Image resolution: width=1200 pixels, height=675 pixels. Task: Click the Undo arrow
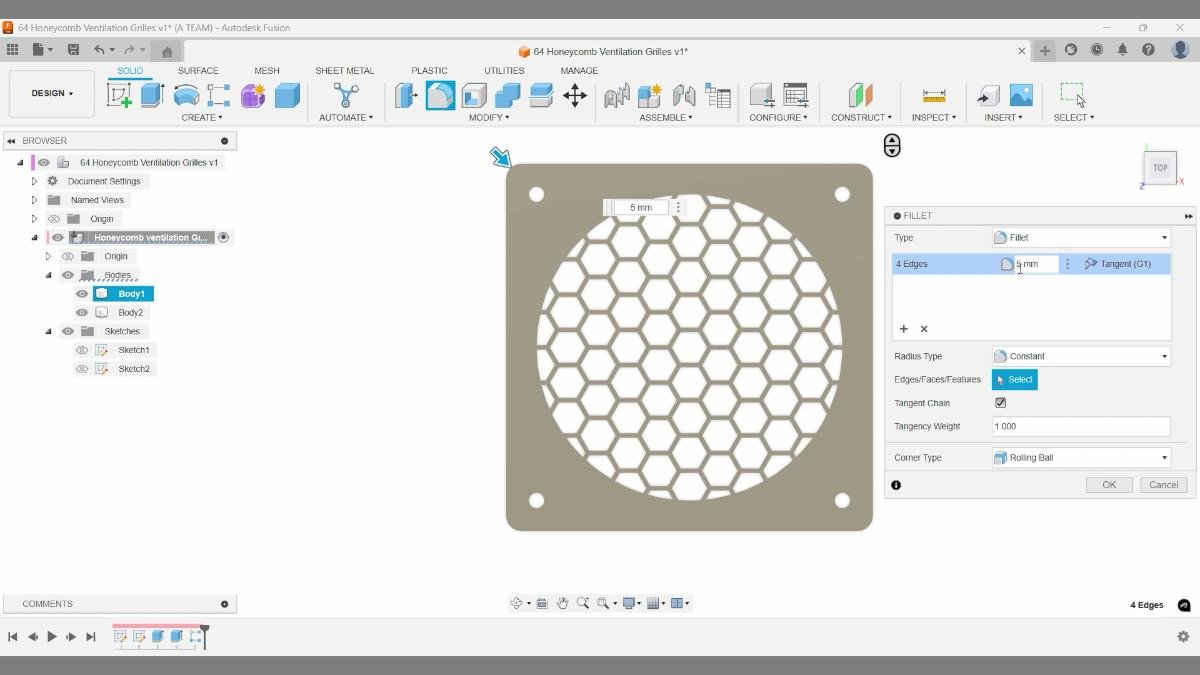tap(99, 49)
